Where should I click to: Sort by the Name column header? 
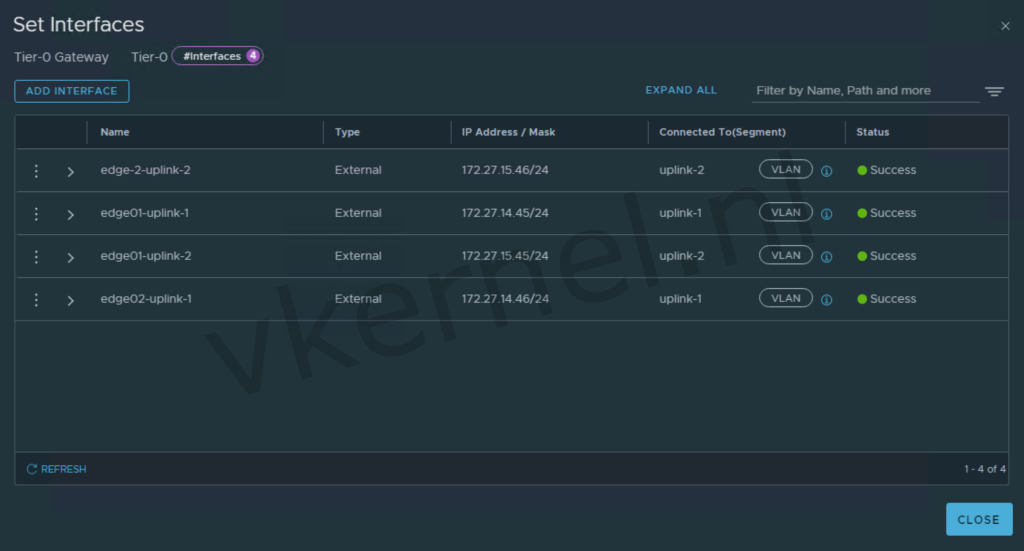[x=115, y=132]
